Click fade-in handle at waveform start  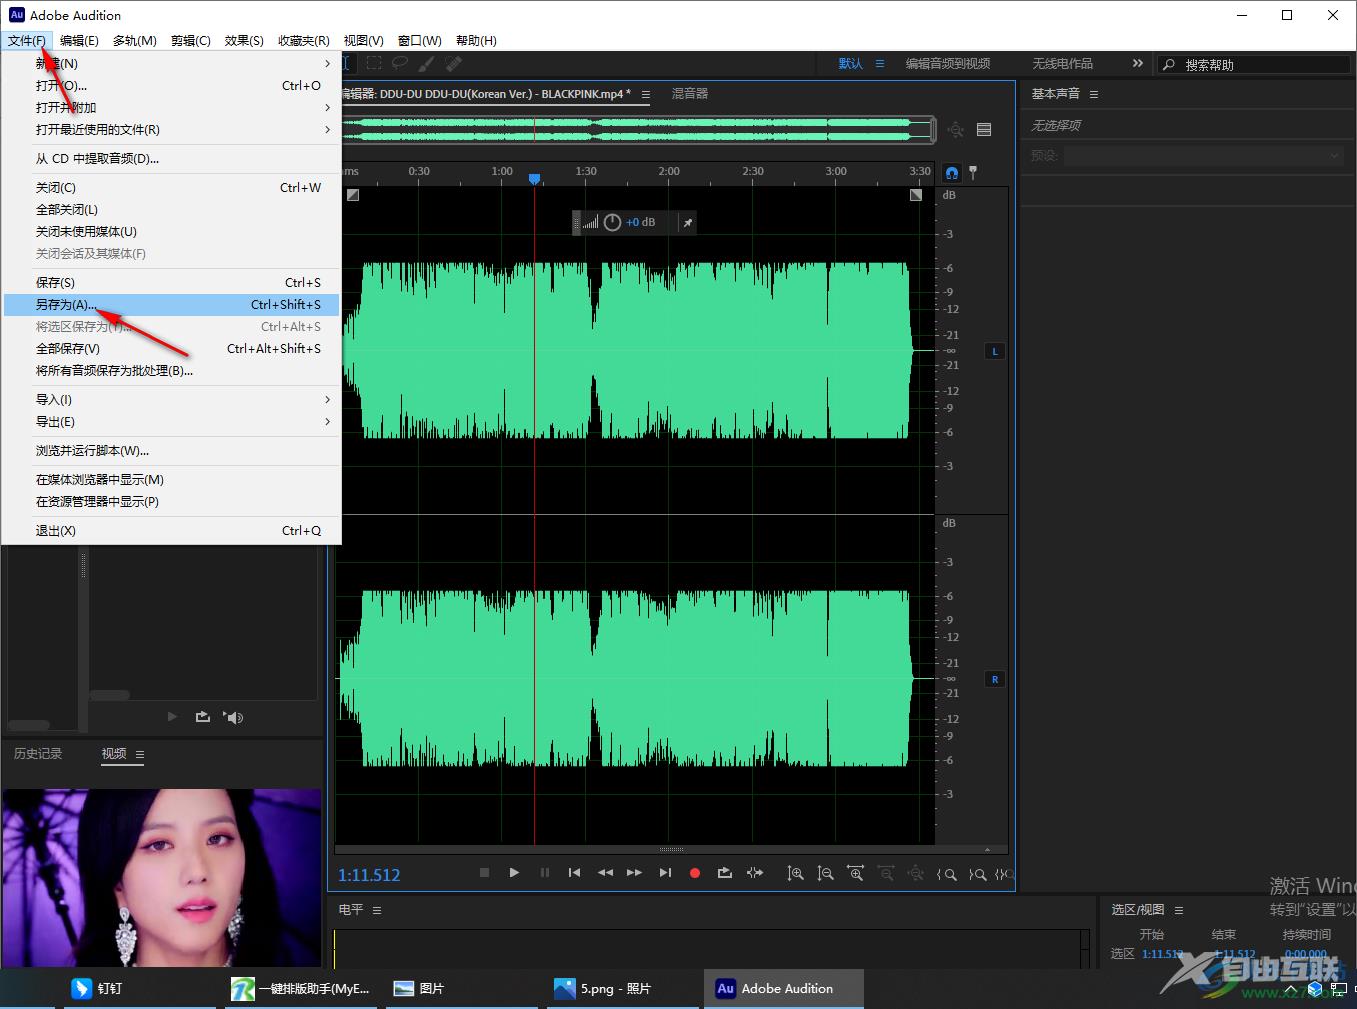(353, 195)
